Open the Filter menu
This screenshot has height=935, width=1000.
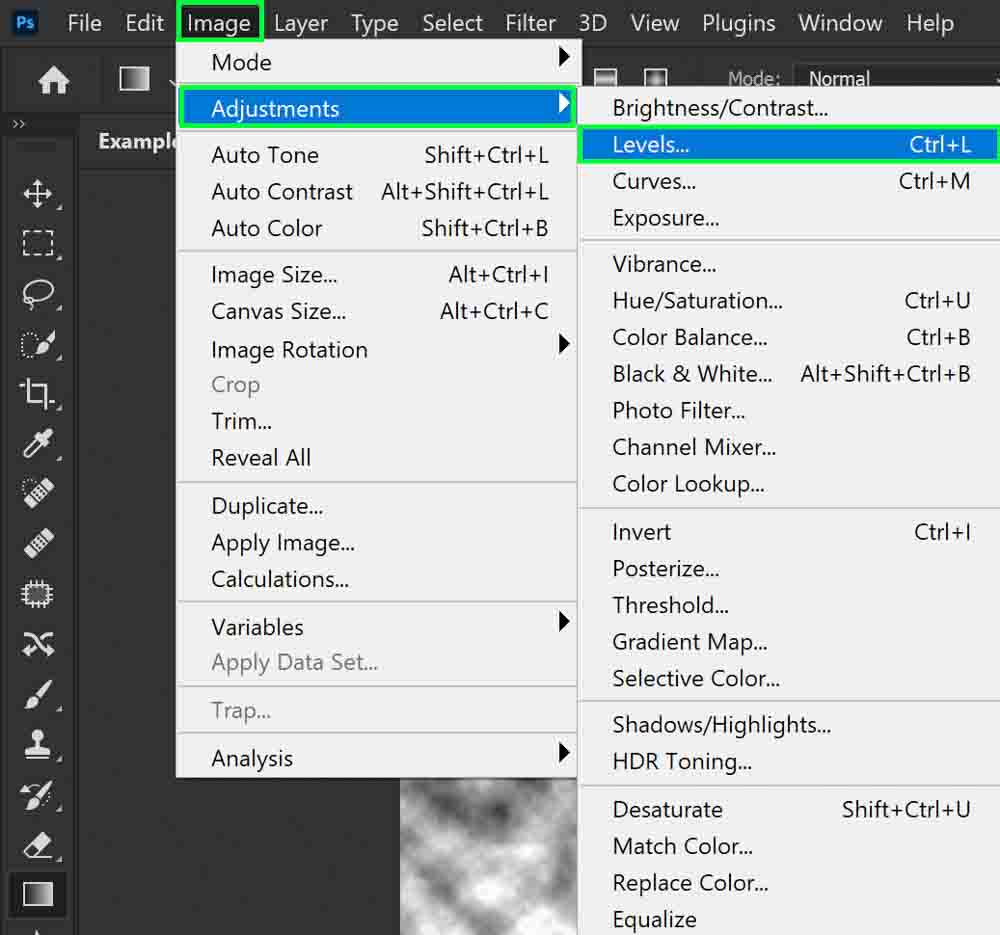(530, 24)
